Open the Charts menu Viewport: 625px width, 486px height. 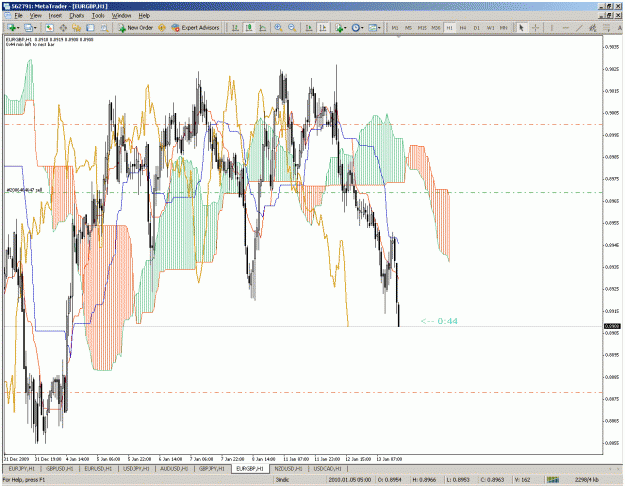point(77,16)
